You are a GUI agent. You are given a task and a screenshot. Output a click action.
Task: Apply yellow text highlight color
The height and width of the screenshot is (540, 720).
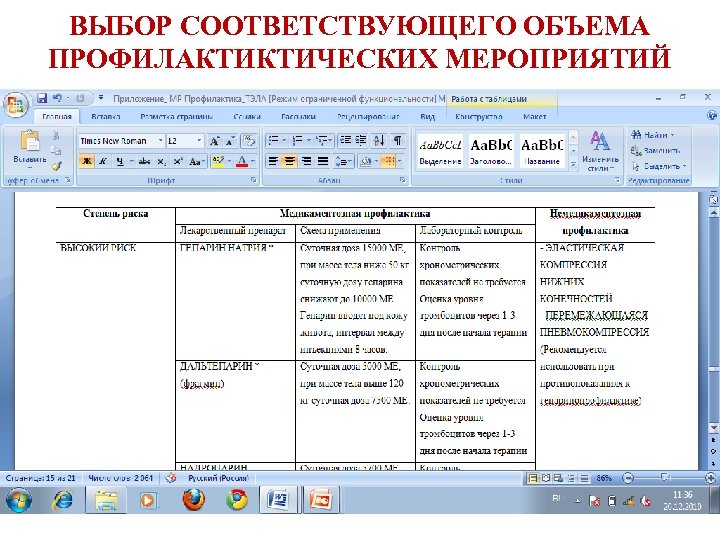(x=218, y=161)
